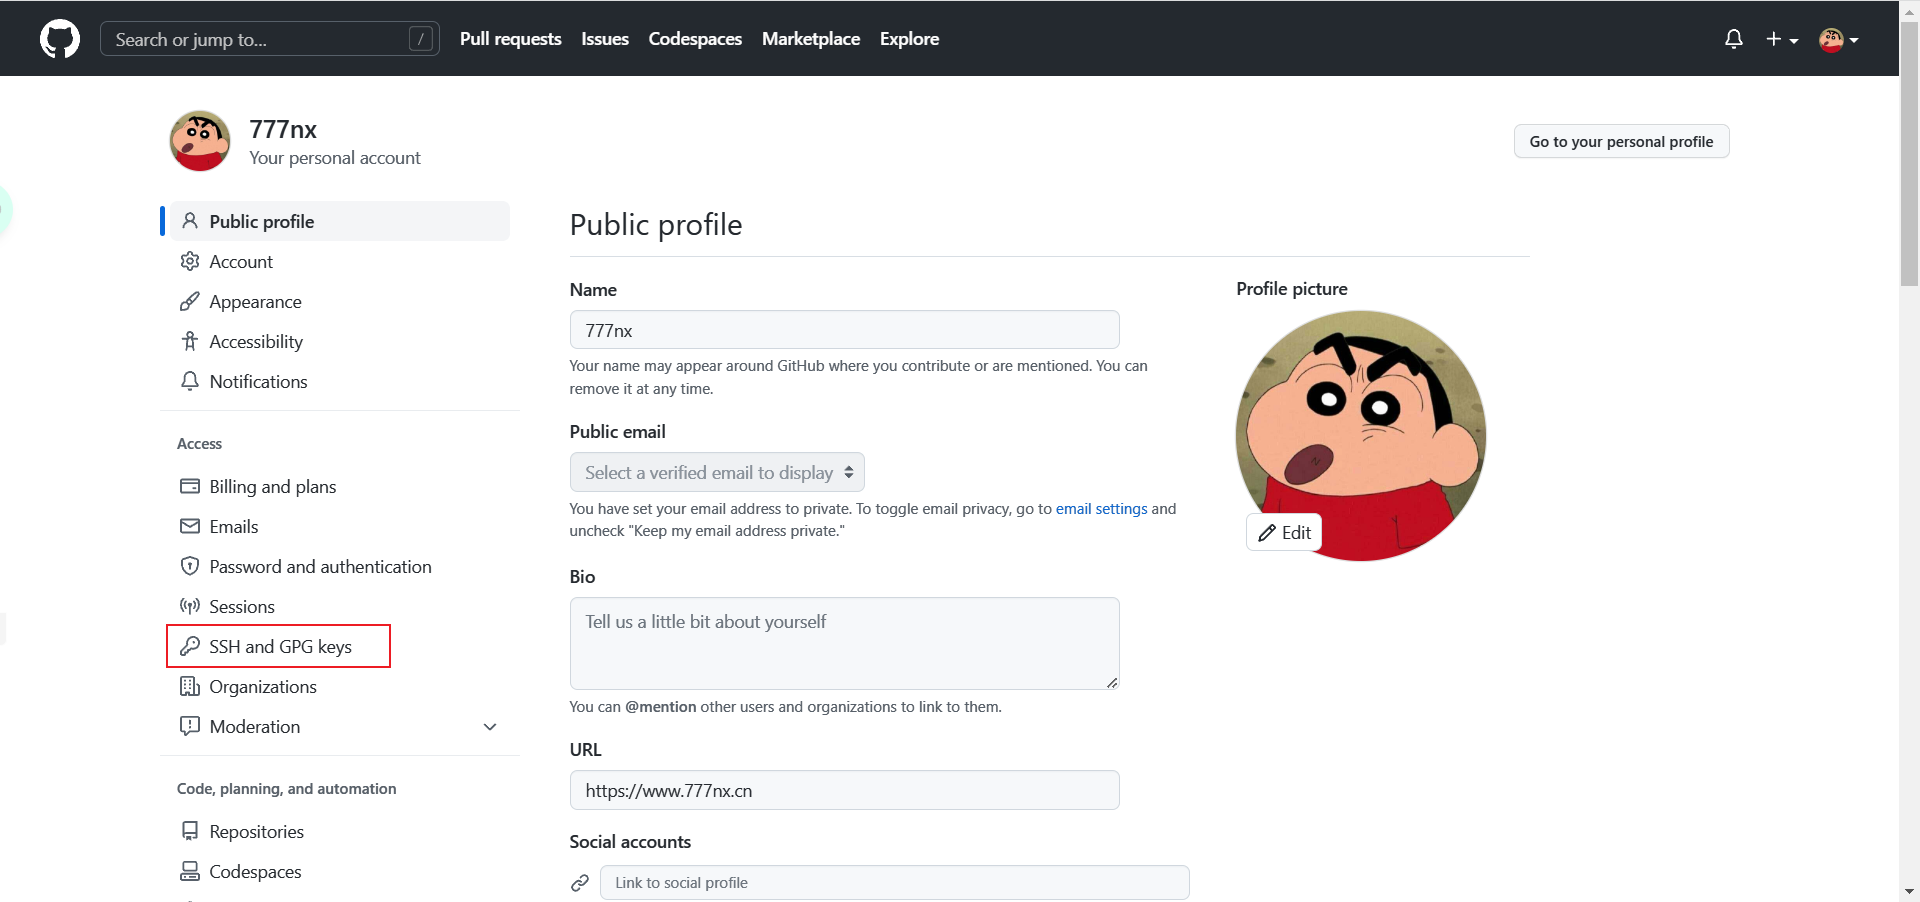Click the Edit button on the profile picture
The image size is (1920, 902).
click(x=1284, y=532)
